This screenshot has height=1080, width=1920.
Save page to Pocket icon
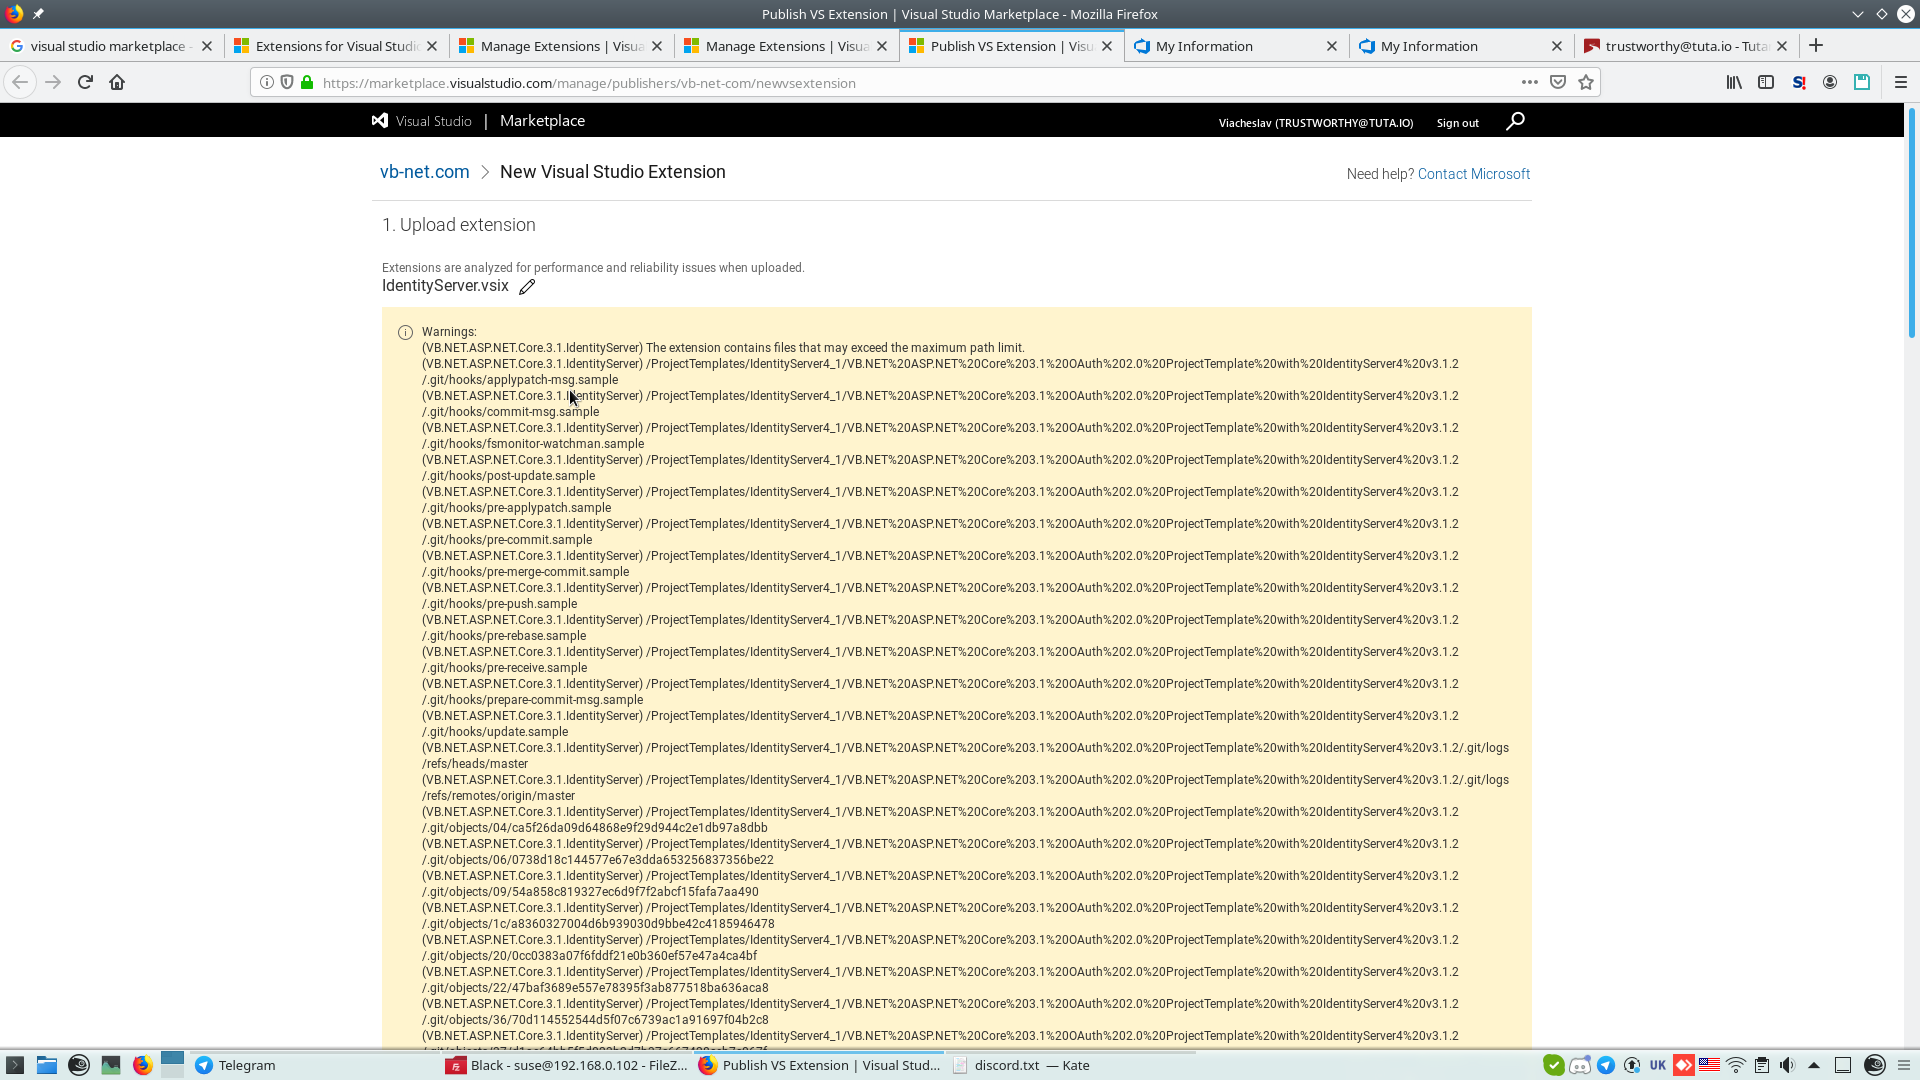click(x=1558, y=82)
